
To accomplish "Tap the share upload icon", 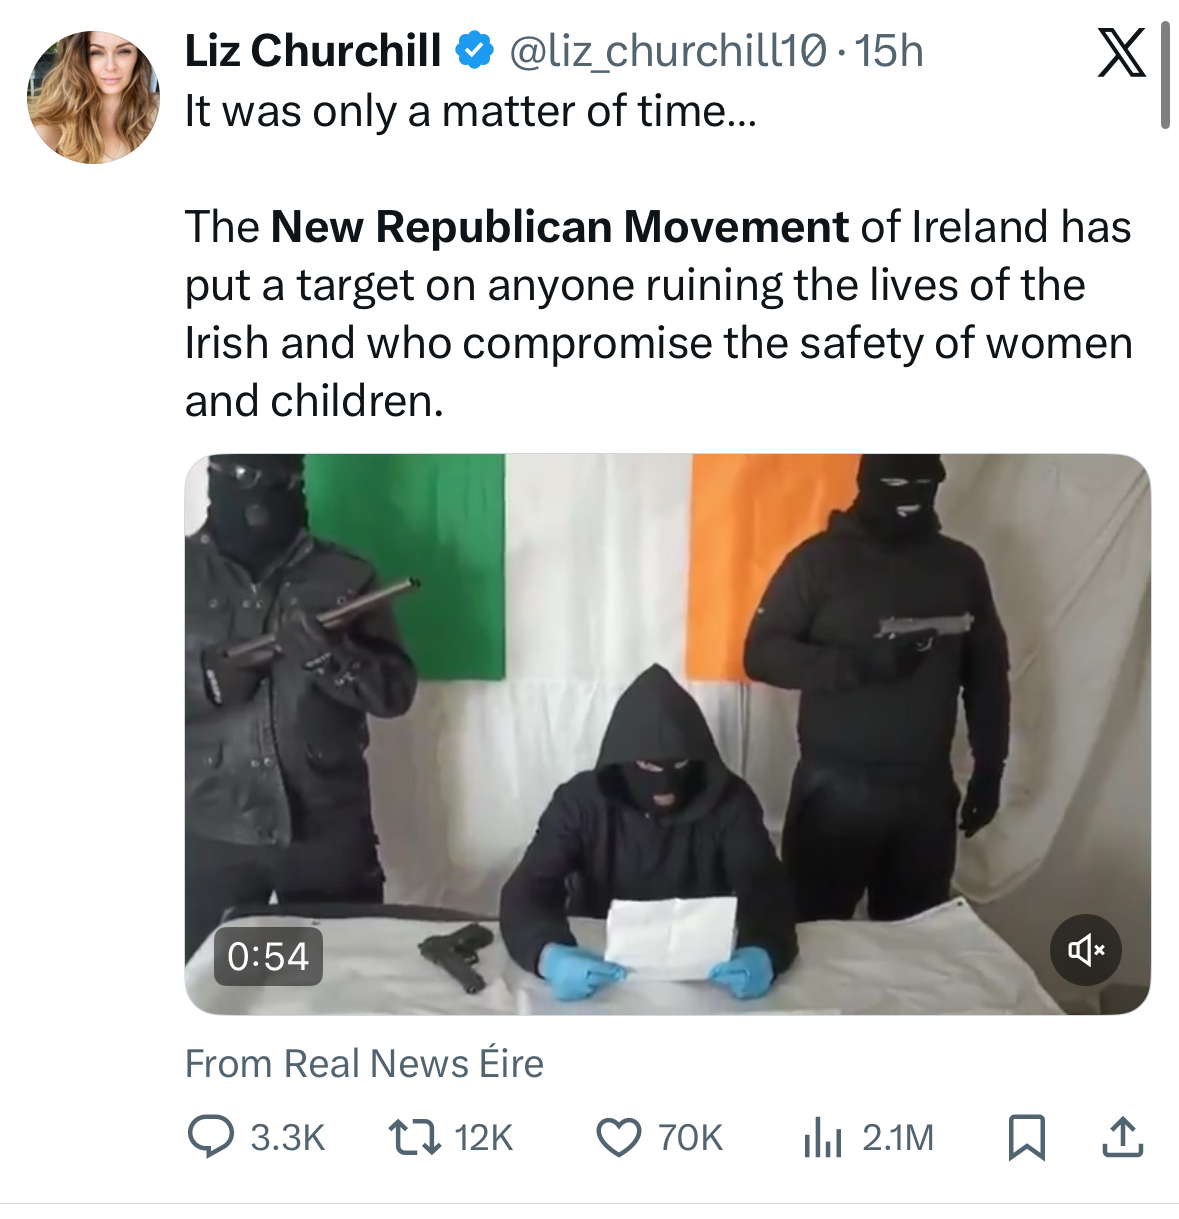I will [1122, 1138].
